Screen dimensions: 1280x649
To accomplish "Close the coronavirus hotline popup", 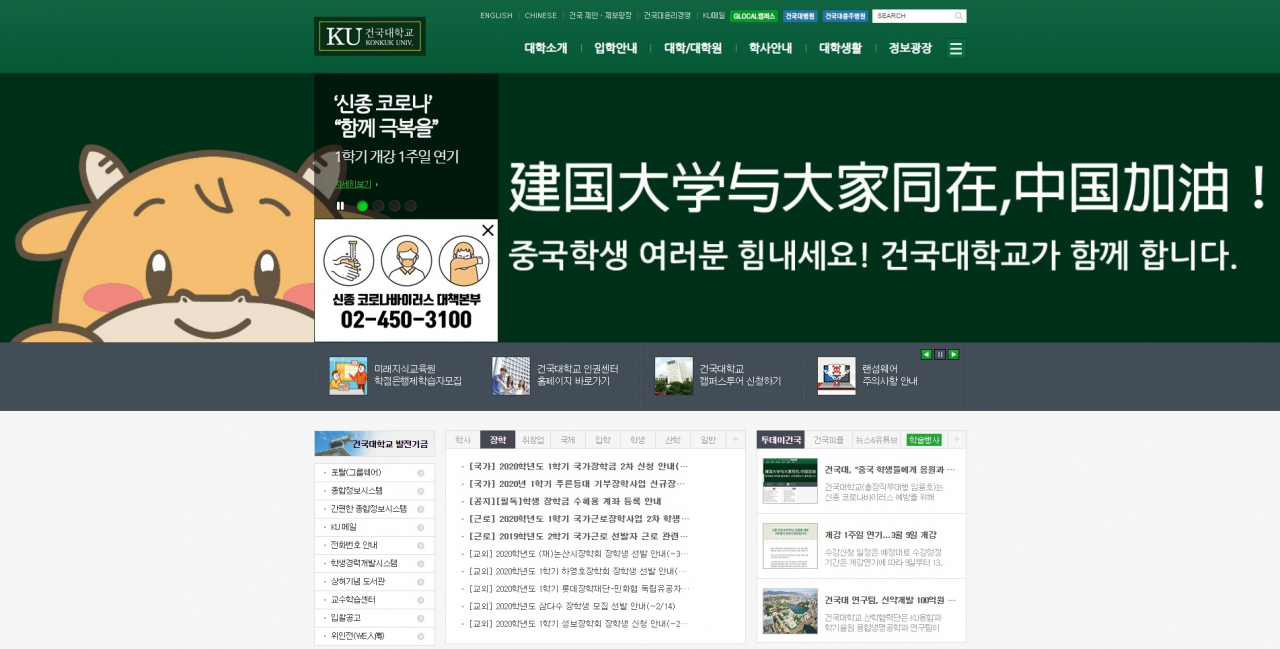I will (488, 230).
